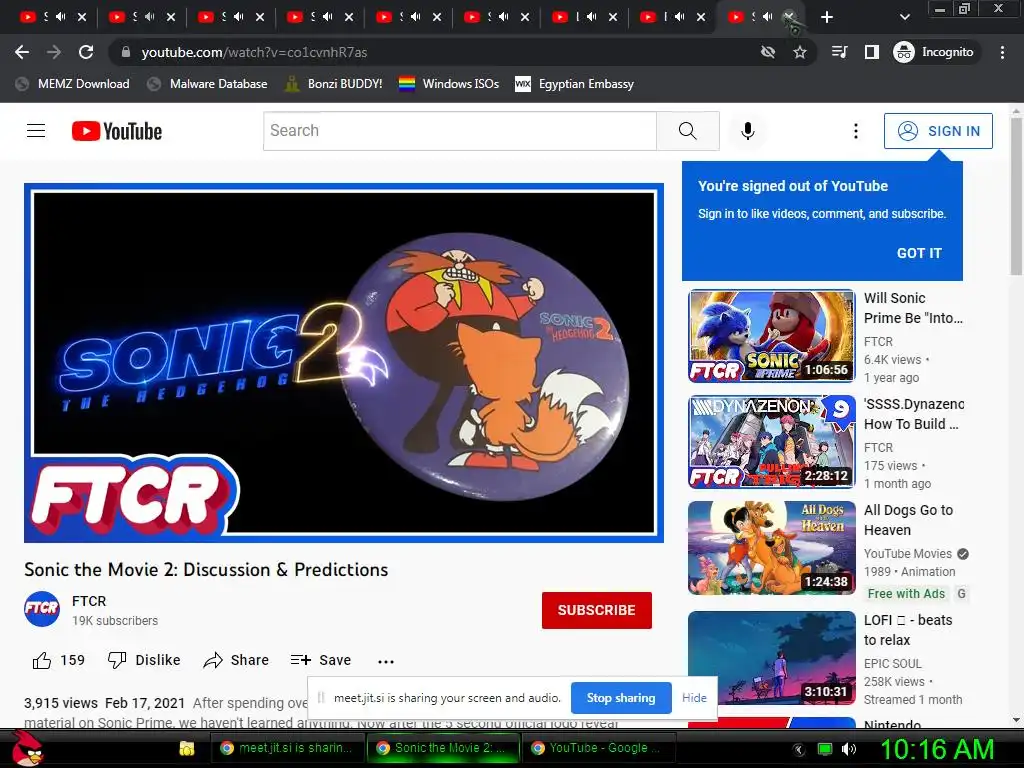
Task: Expand the tab search chevron
Action: (905, 17)
